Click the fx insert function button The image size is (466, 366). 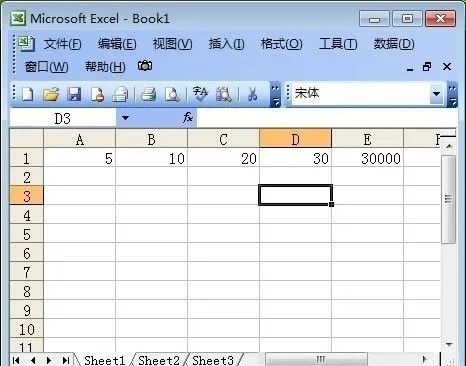point(188,118)
